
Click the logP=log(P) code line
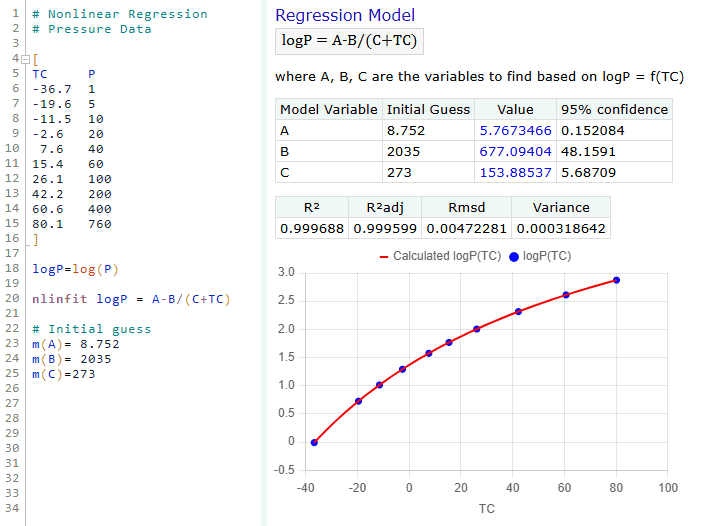click(x=75, y=269)
